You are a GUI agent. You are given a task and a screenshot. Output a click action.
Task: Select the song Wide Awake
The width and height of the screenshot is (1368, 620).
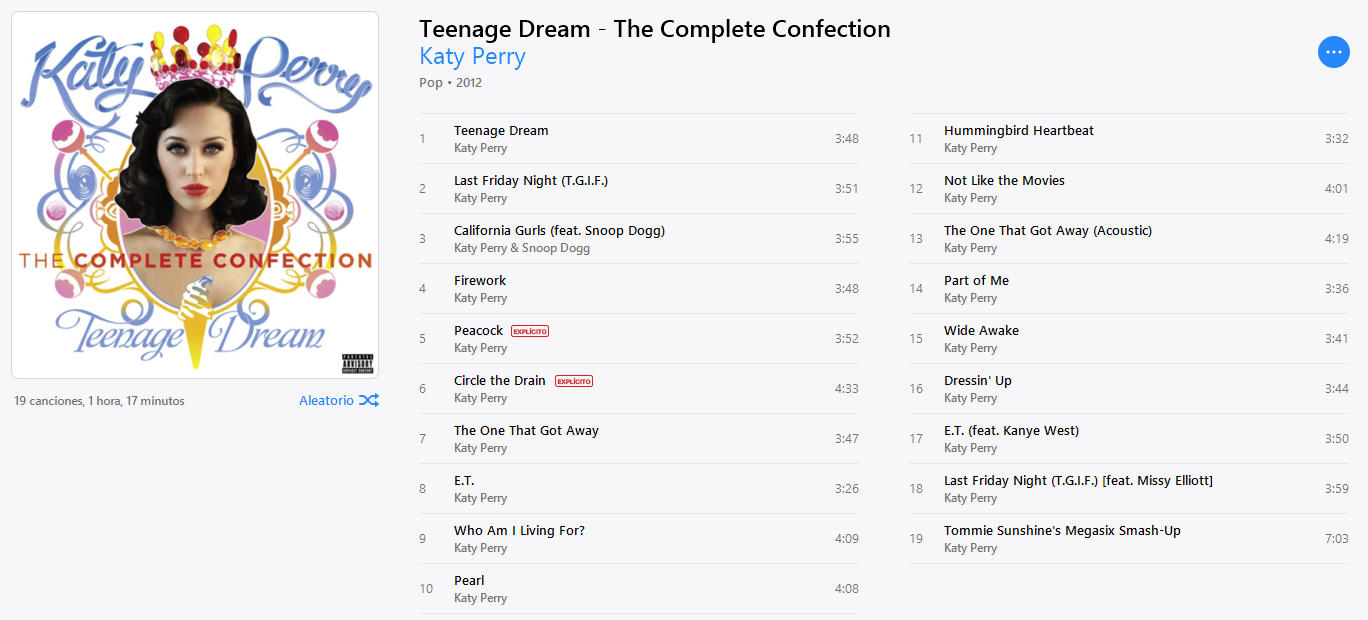pyautogui.click(x=1129, y=339)
